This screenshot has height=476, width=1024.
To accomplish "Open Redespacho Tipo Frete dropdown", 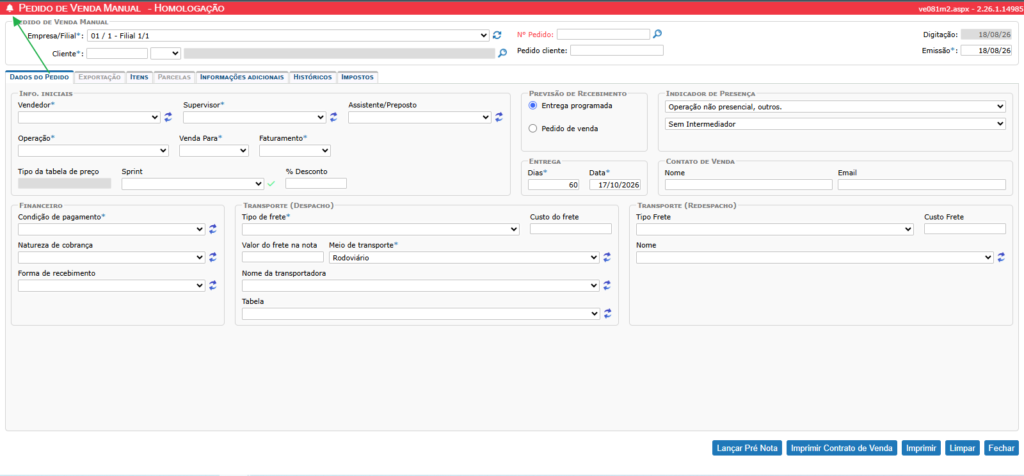I will tap(775, 229).
